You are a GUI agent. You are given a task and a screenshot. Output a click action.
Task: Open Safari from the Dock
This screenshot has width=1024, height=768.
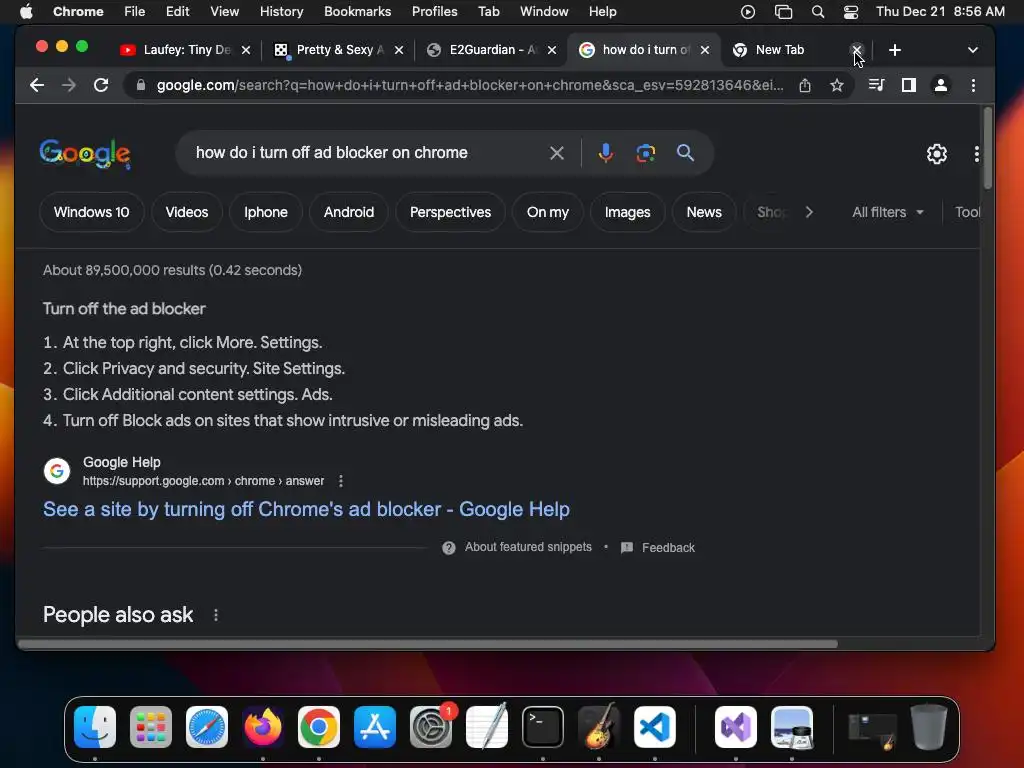pyautogui.click(x=207, y=727)
